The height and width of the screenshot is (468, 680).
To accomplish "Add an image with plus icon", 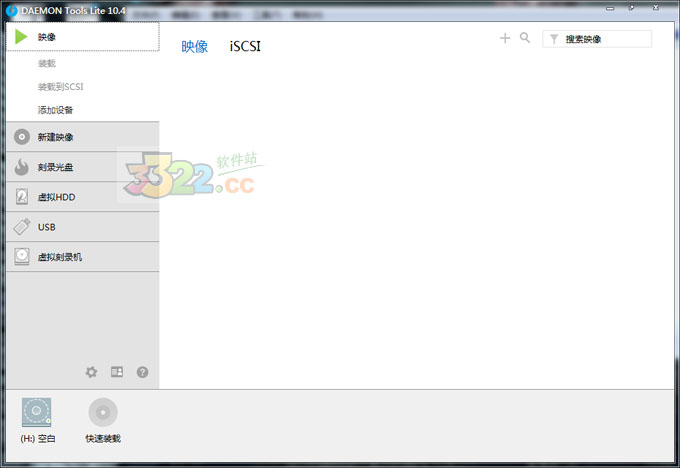I will pos(505,38).
